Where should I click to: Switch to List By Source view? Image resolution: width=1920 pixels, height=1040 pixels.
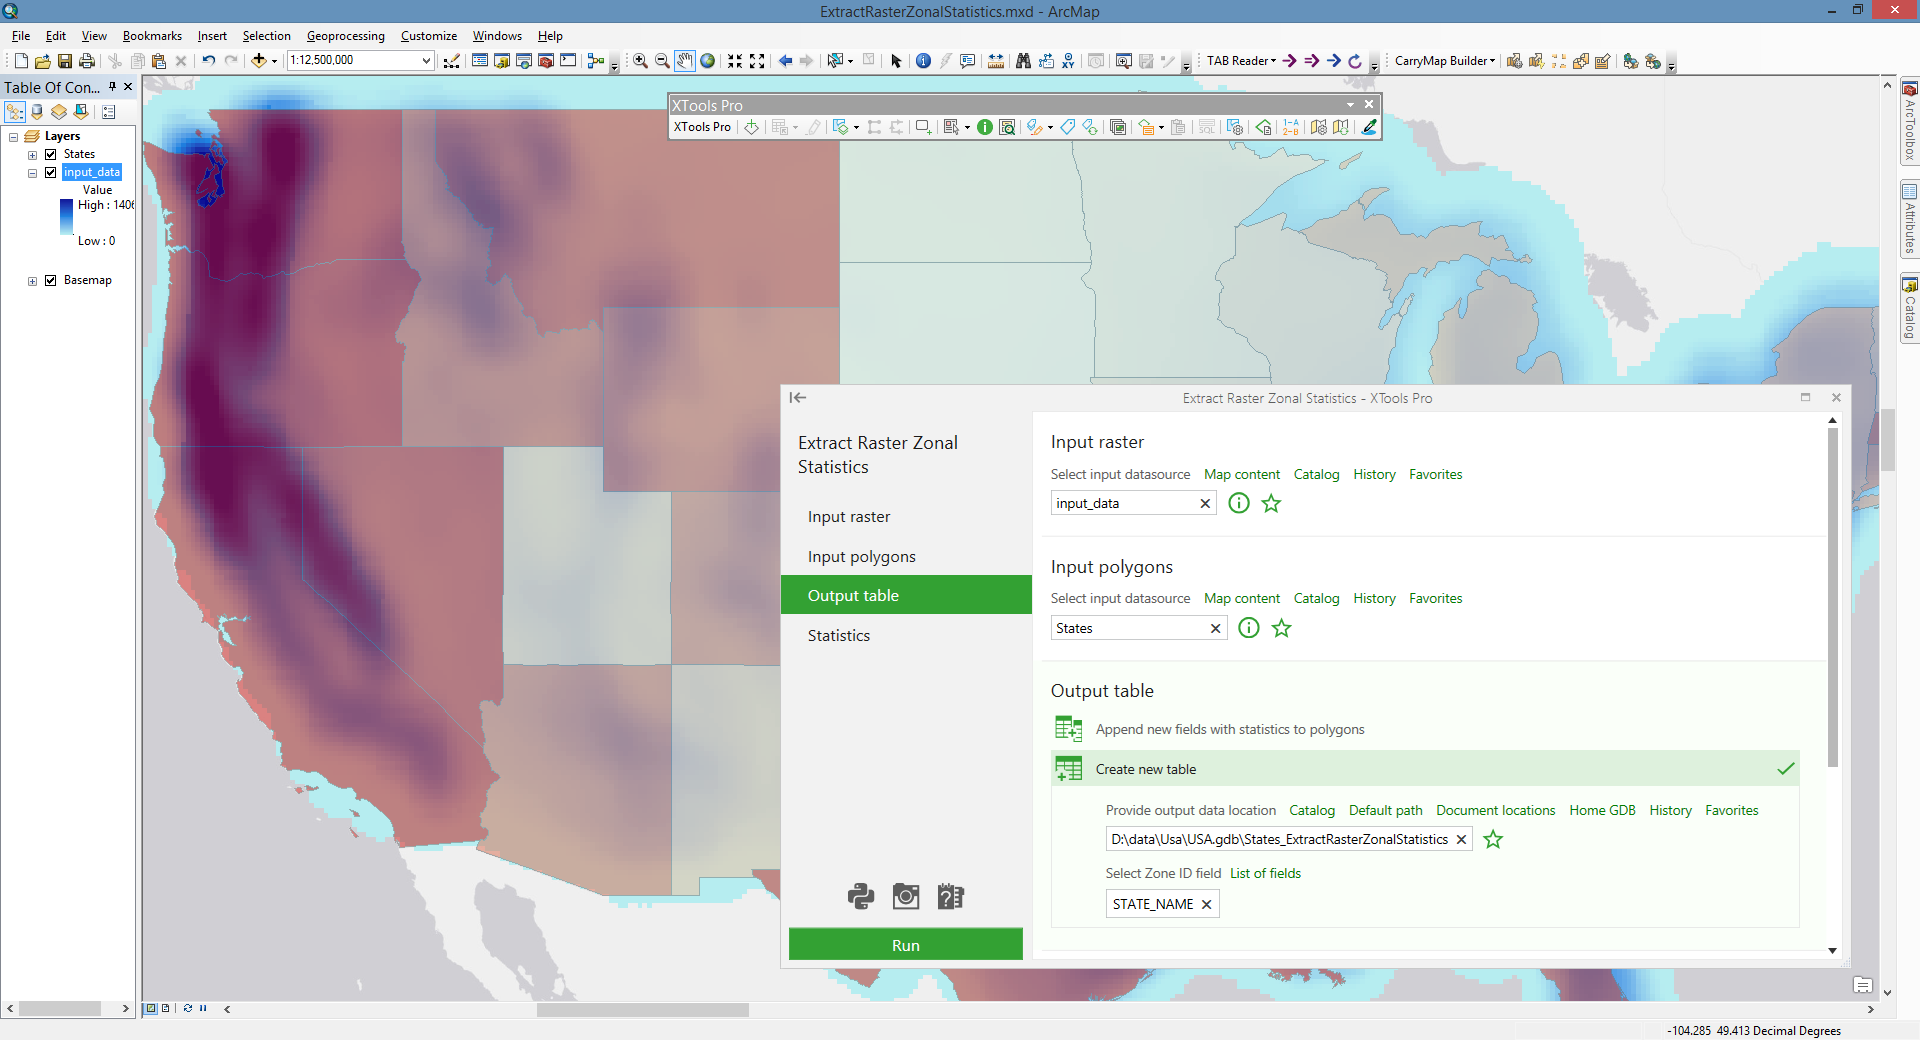37,112
